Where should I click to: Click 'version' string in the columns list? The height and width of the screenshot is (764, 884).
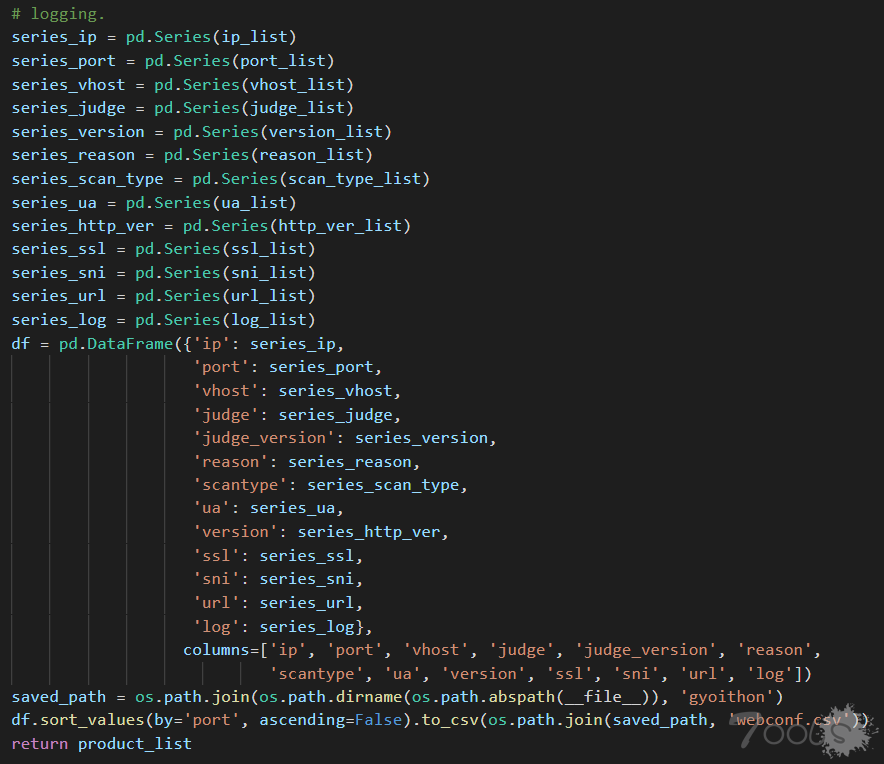click(x=483, y=674)
